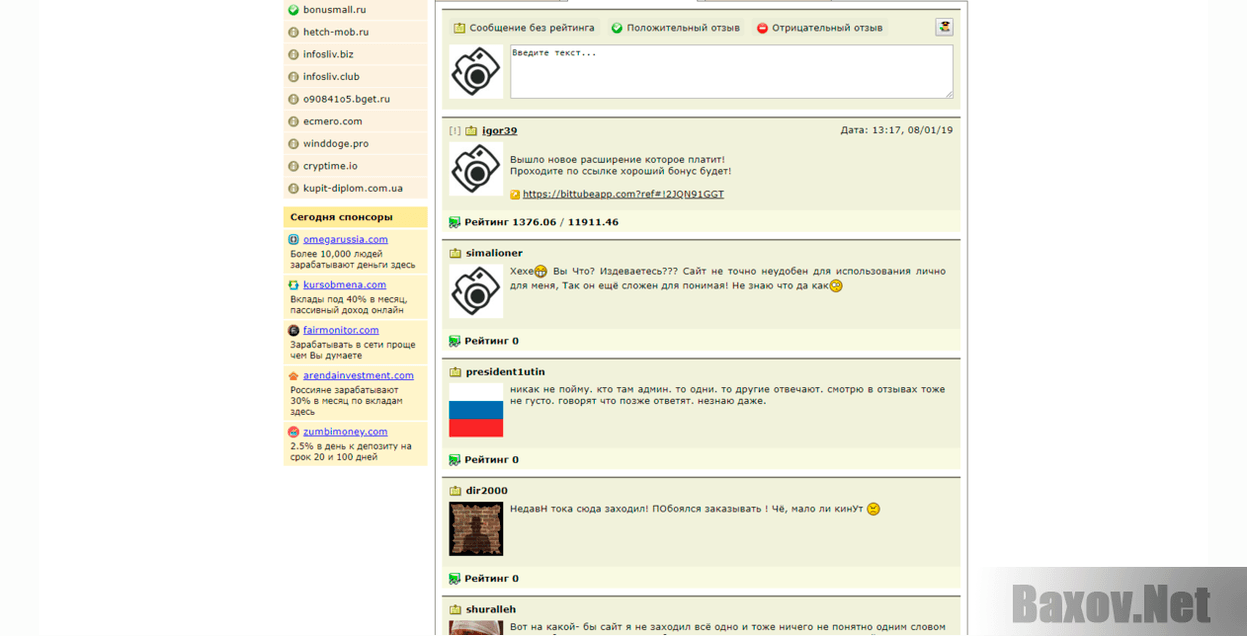Choose 'Положительный отзыв' review option

(x=675, y=28)
